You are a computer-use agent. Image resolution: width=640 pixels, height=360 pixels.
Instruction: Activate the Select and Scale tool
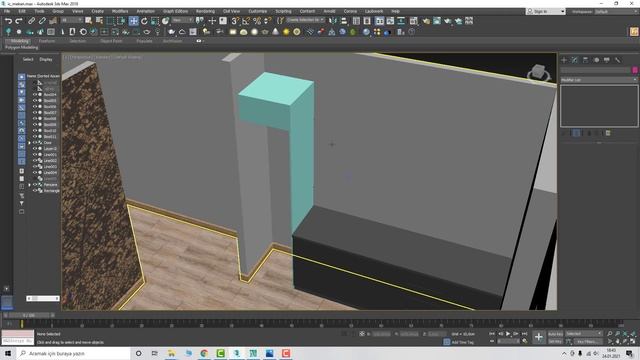[x=155, y=20]
